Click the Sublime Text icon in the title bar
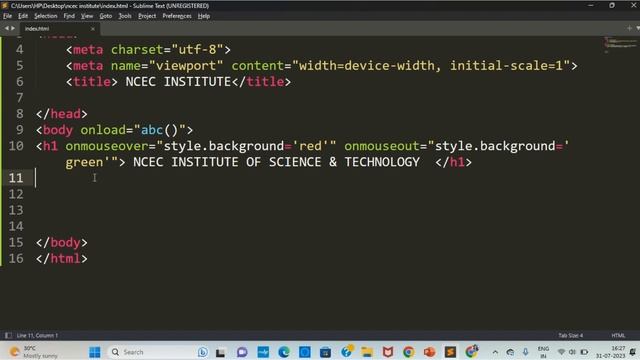 click(x=4, y=5)
